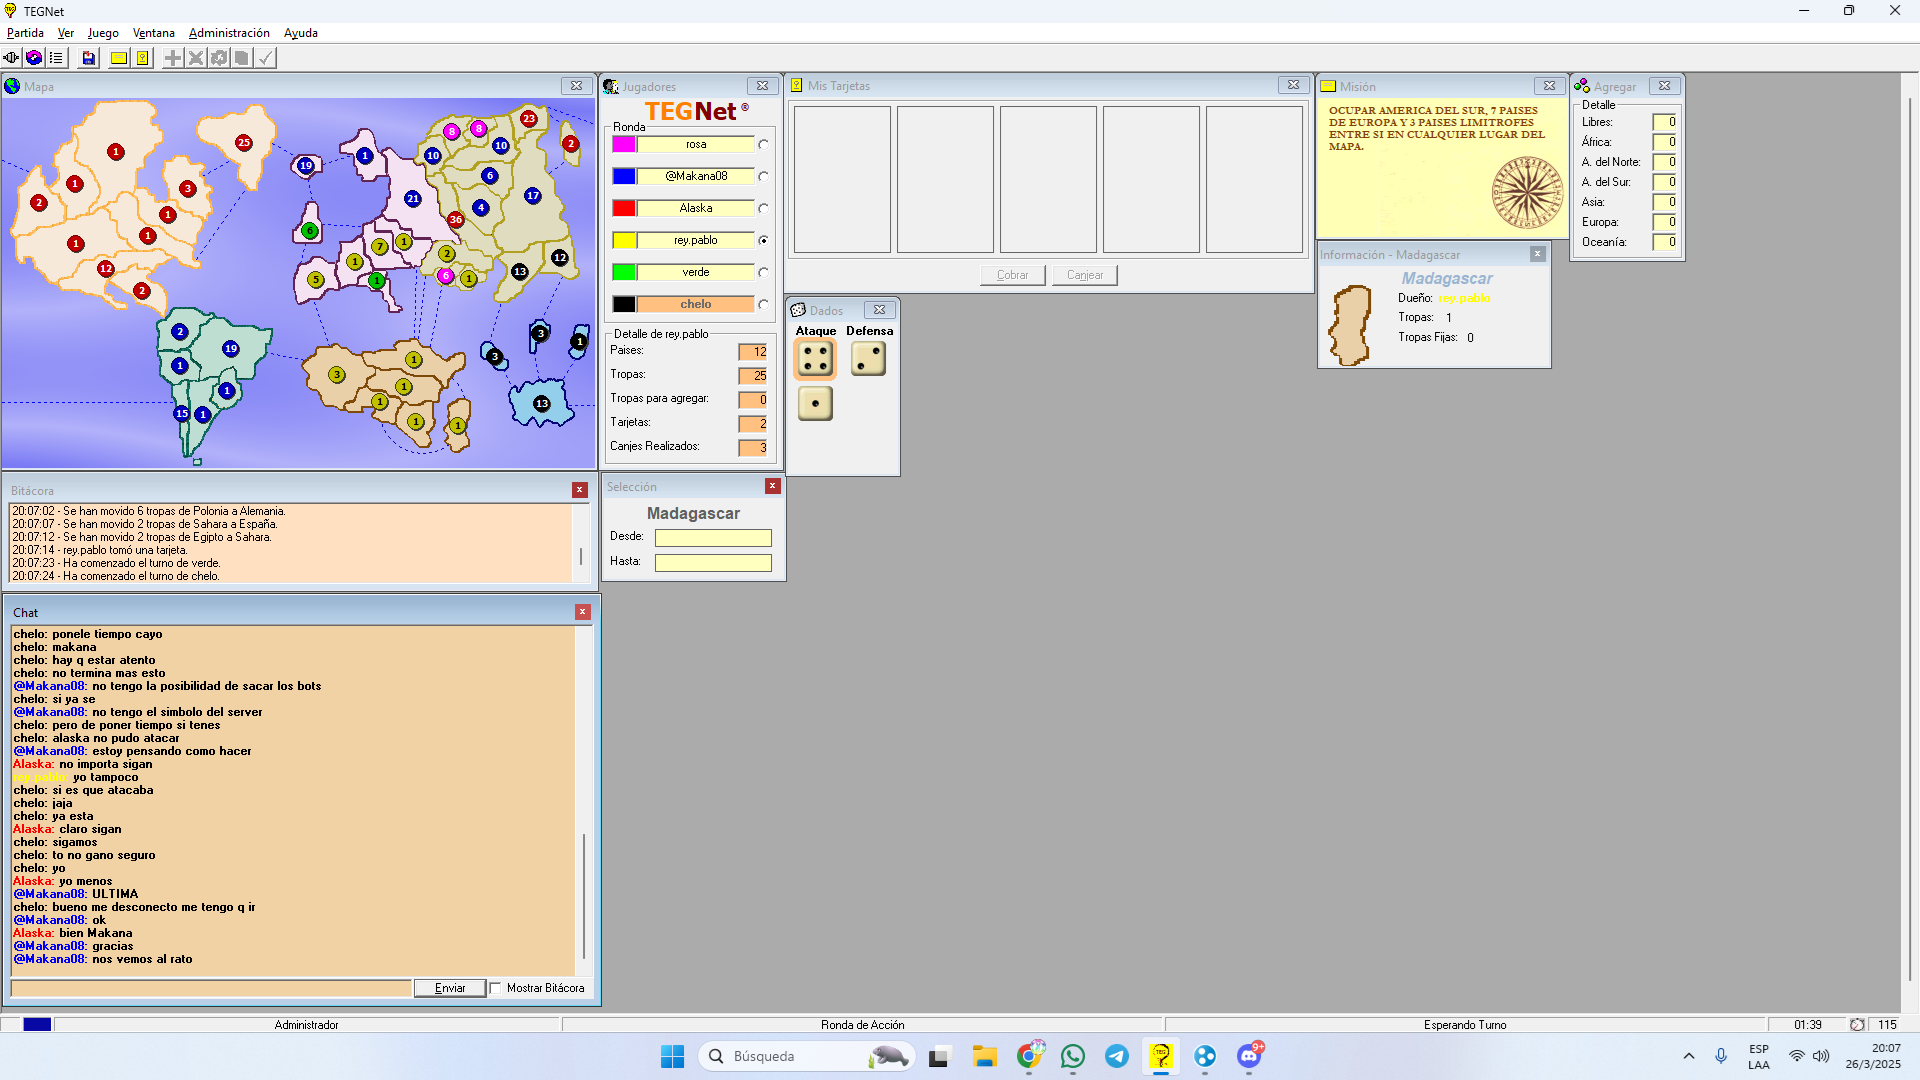Screen dimensions: 1920x1080
Task: Open the Administración menu
Action: click(229, 33)
